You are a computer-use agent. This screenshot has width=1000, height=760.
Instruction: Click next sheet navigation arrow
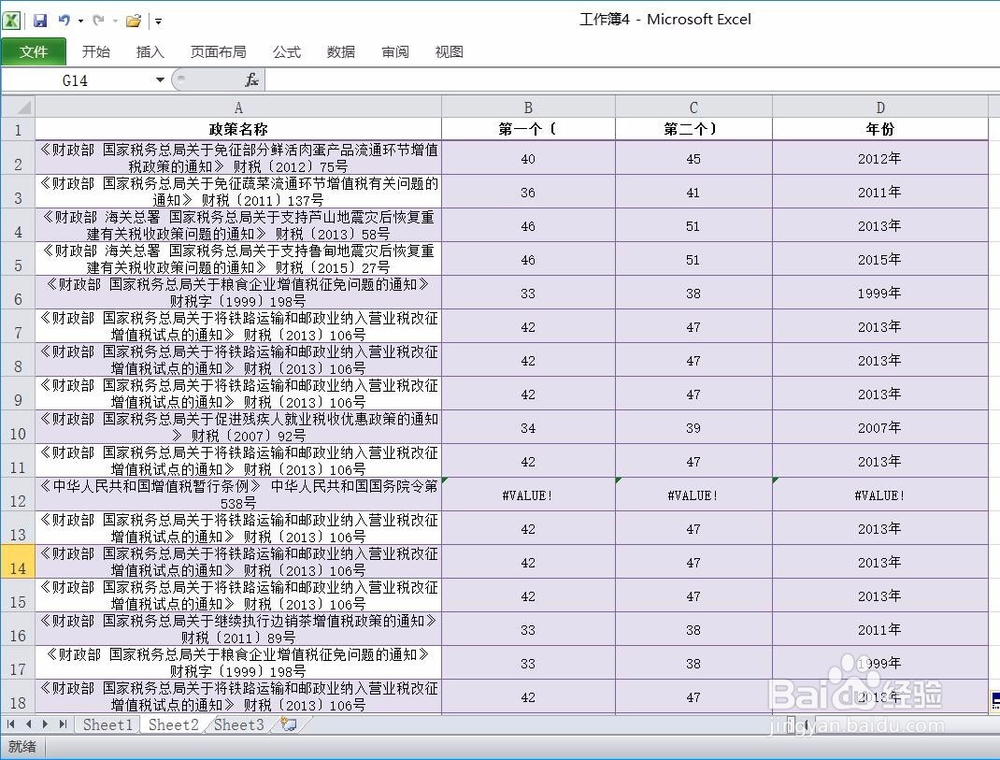[45, 724]
